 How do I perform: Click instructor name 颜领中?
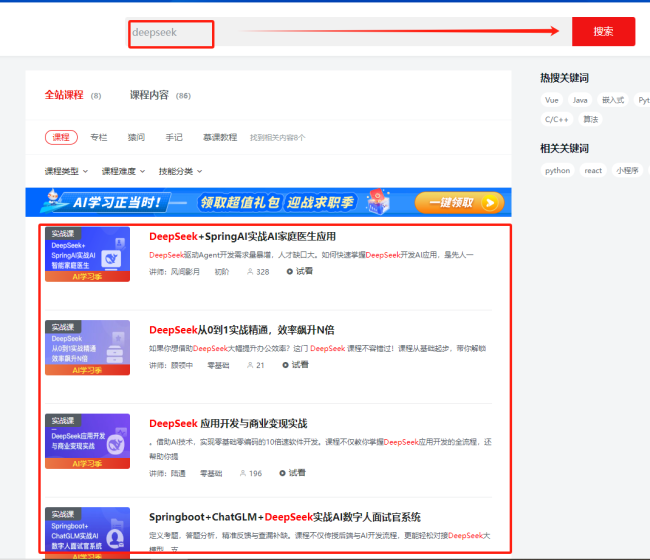click(x=182, y=365)
